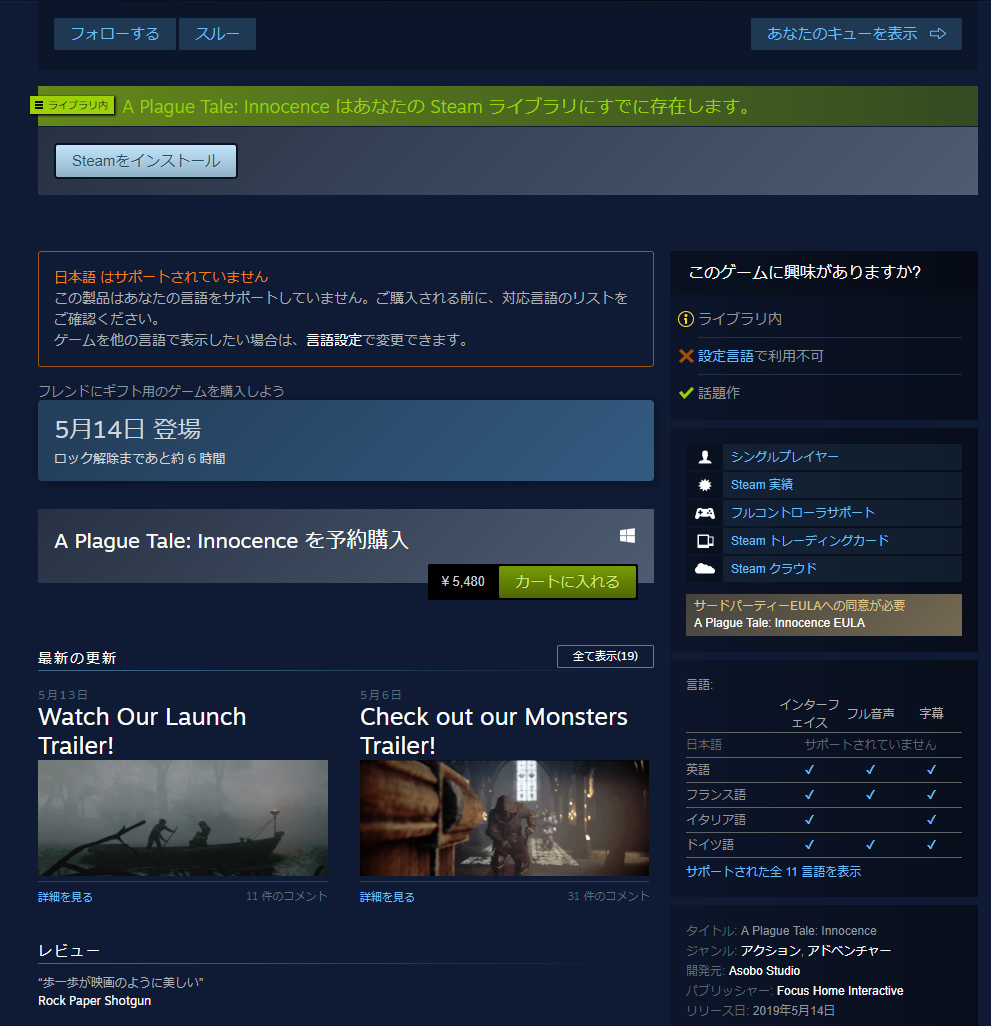Click the イタリア語 language row label

coord(716,820)
